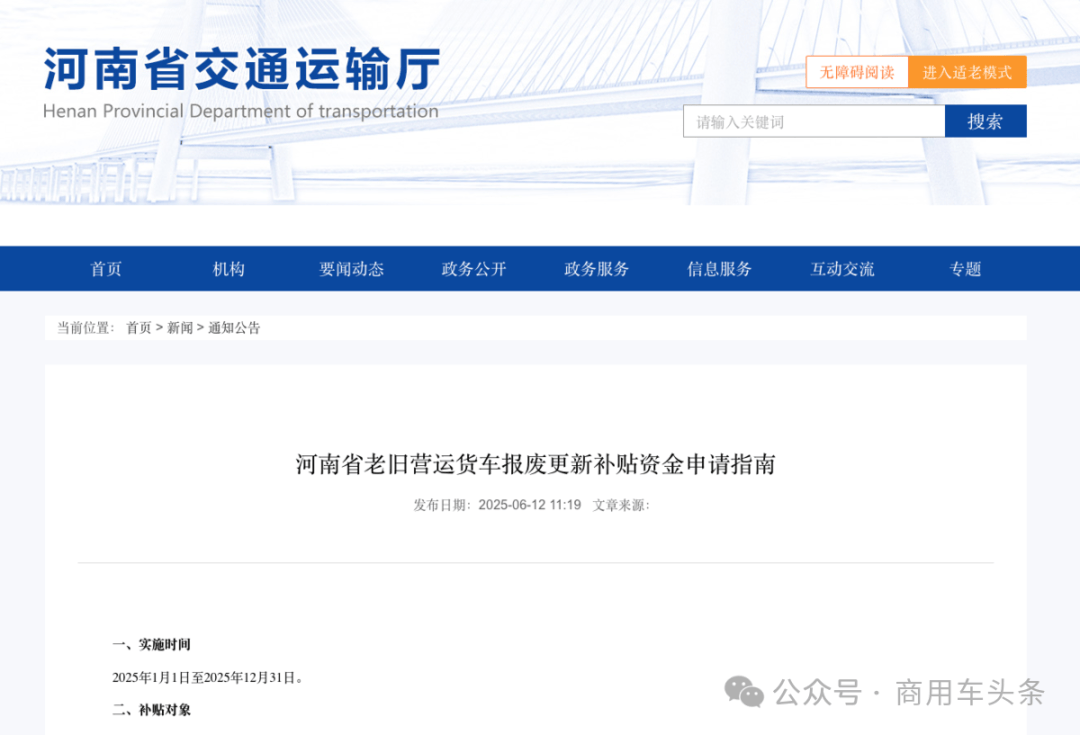Open the 政务公开 navigation menu
The height and width of the screenshot is (735, 1080).
pyautogui.click(x=474, y=269)
